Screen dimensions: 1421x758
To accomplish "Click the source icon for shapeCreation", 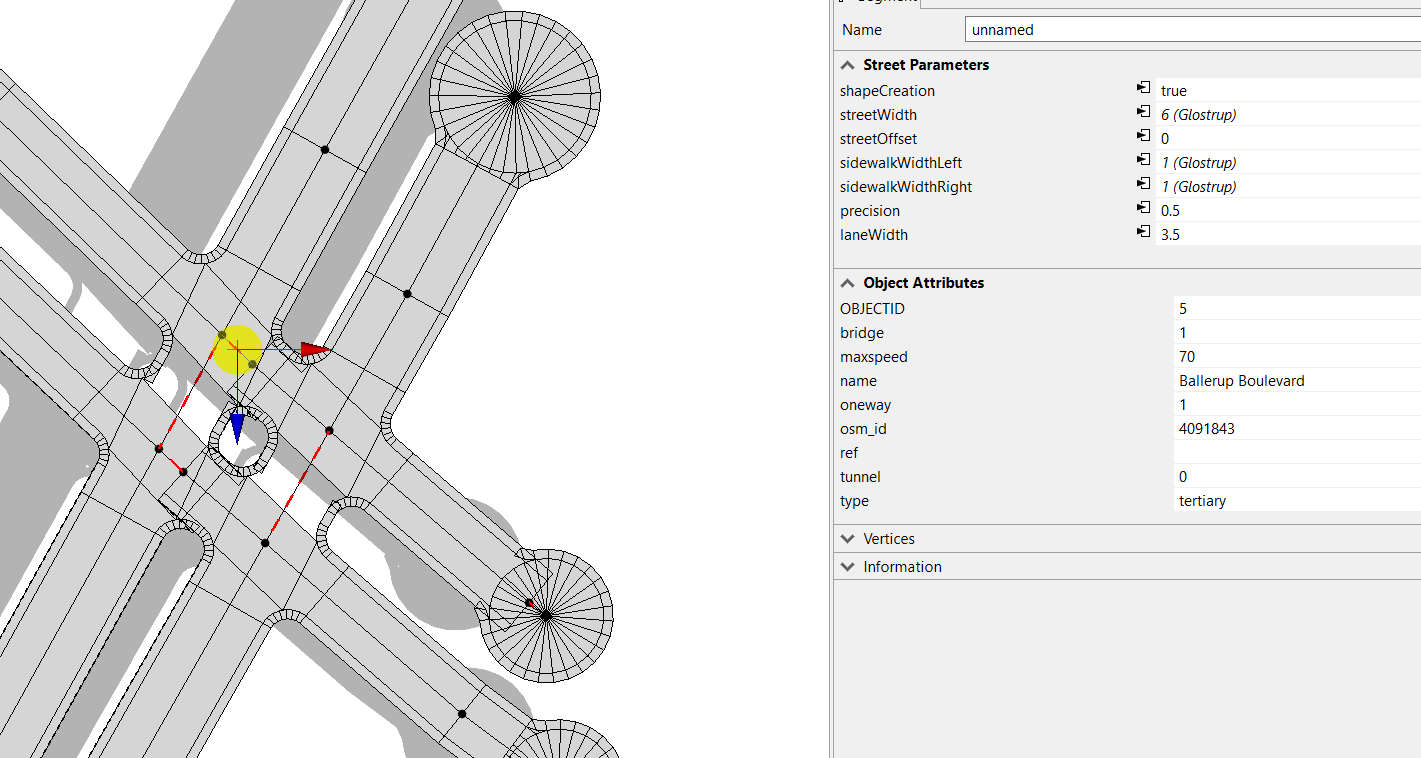I will click(x=1142, y=90).
